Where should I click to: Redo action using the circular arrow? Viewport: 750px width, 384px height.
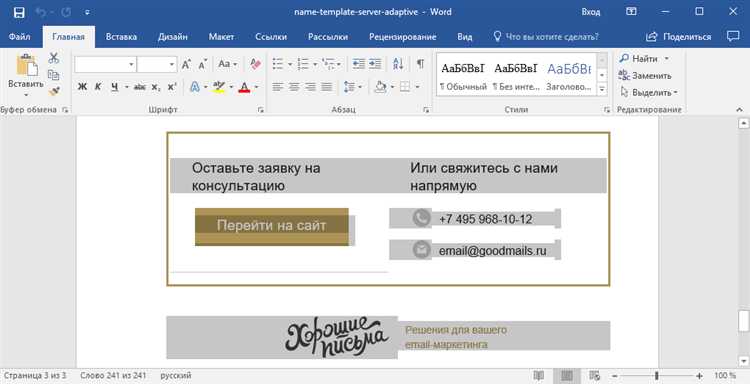coord(66,12)
